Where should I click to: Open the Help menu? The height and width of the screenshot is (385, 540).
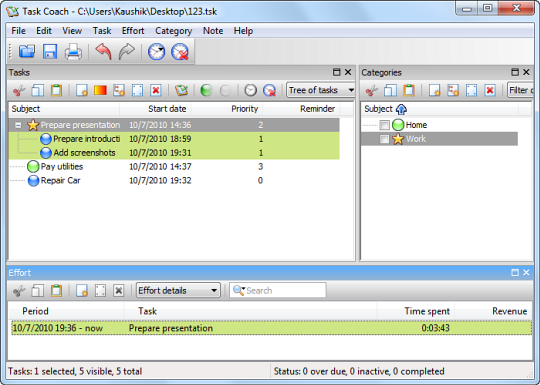pos(243,31)
